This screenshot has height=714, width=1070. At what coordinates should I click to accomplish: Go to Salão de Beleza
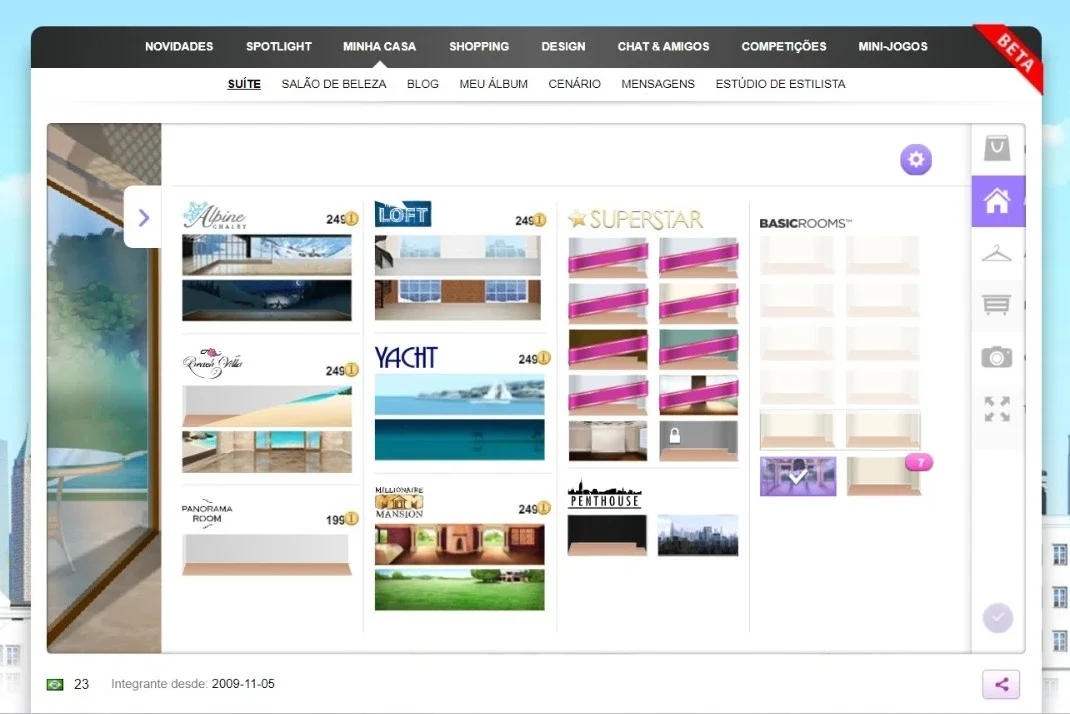tap(334, 84)
